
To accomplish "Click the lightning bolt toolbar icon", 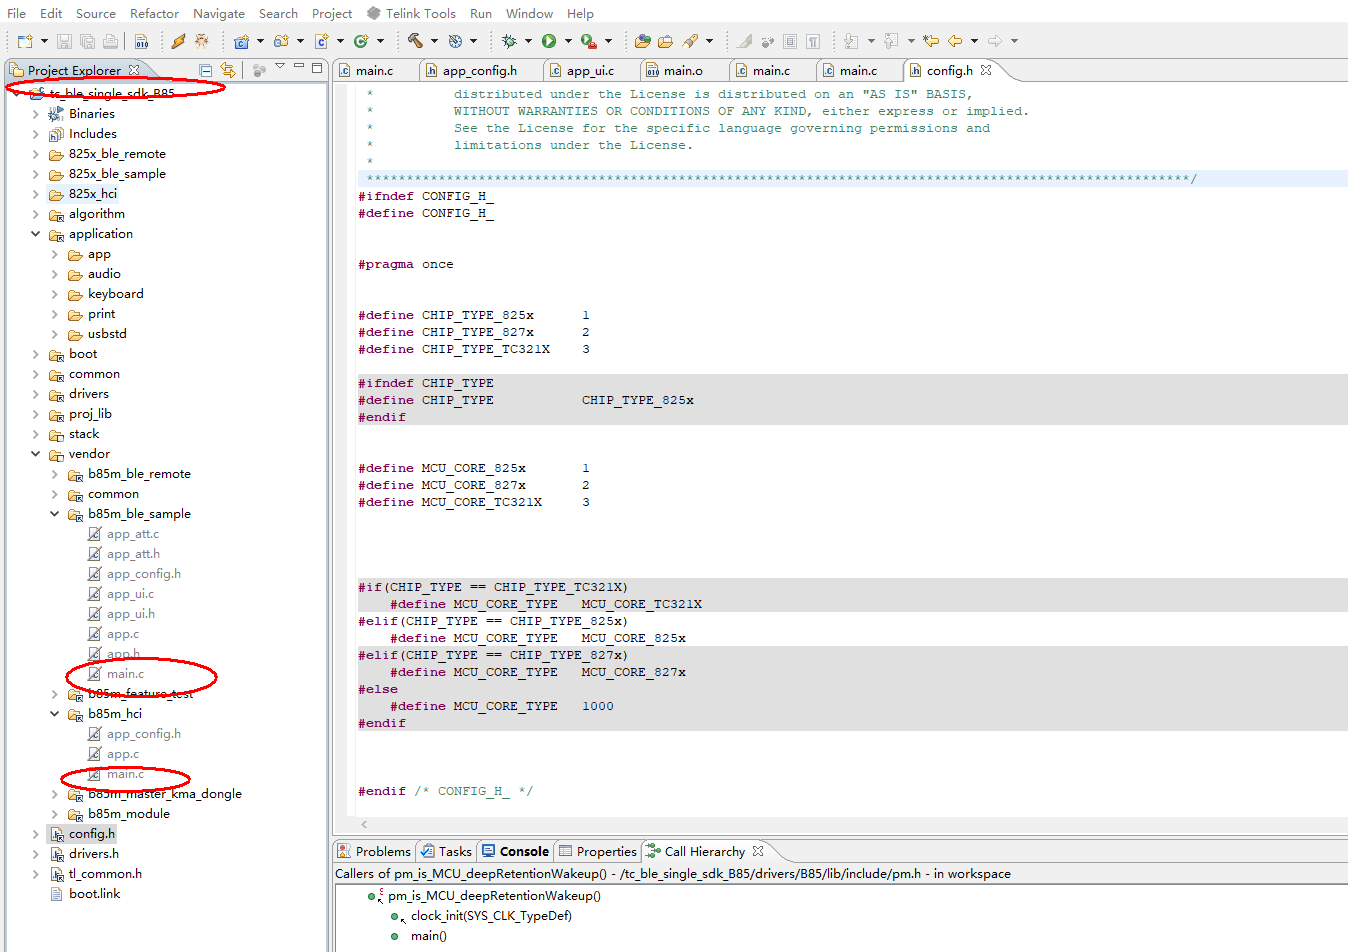I will (178, 41).
